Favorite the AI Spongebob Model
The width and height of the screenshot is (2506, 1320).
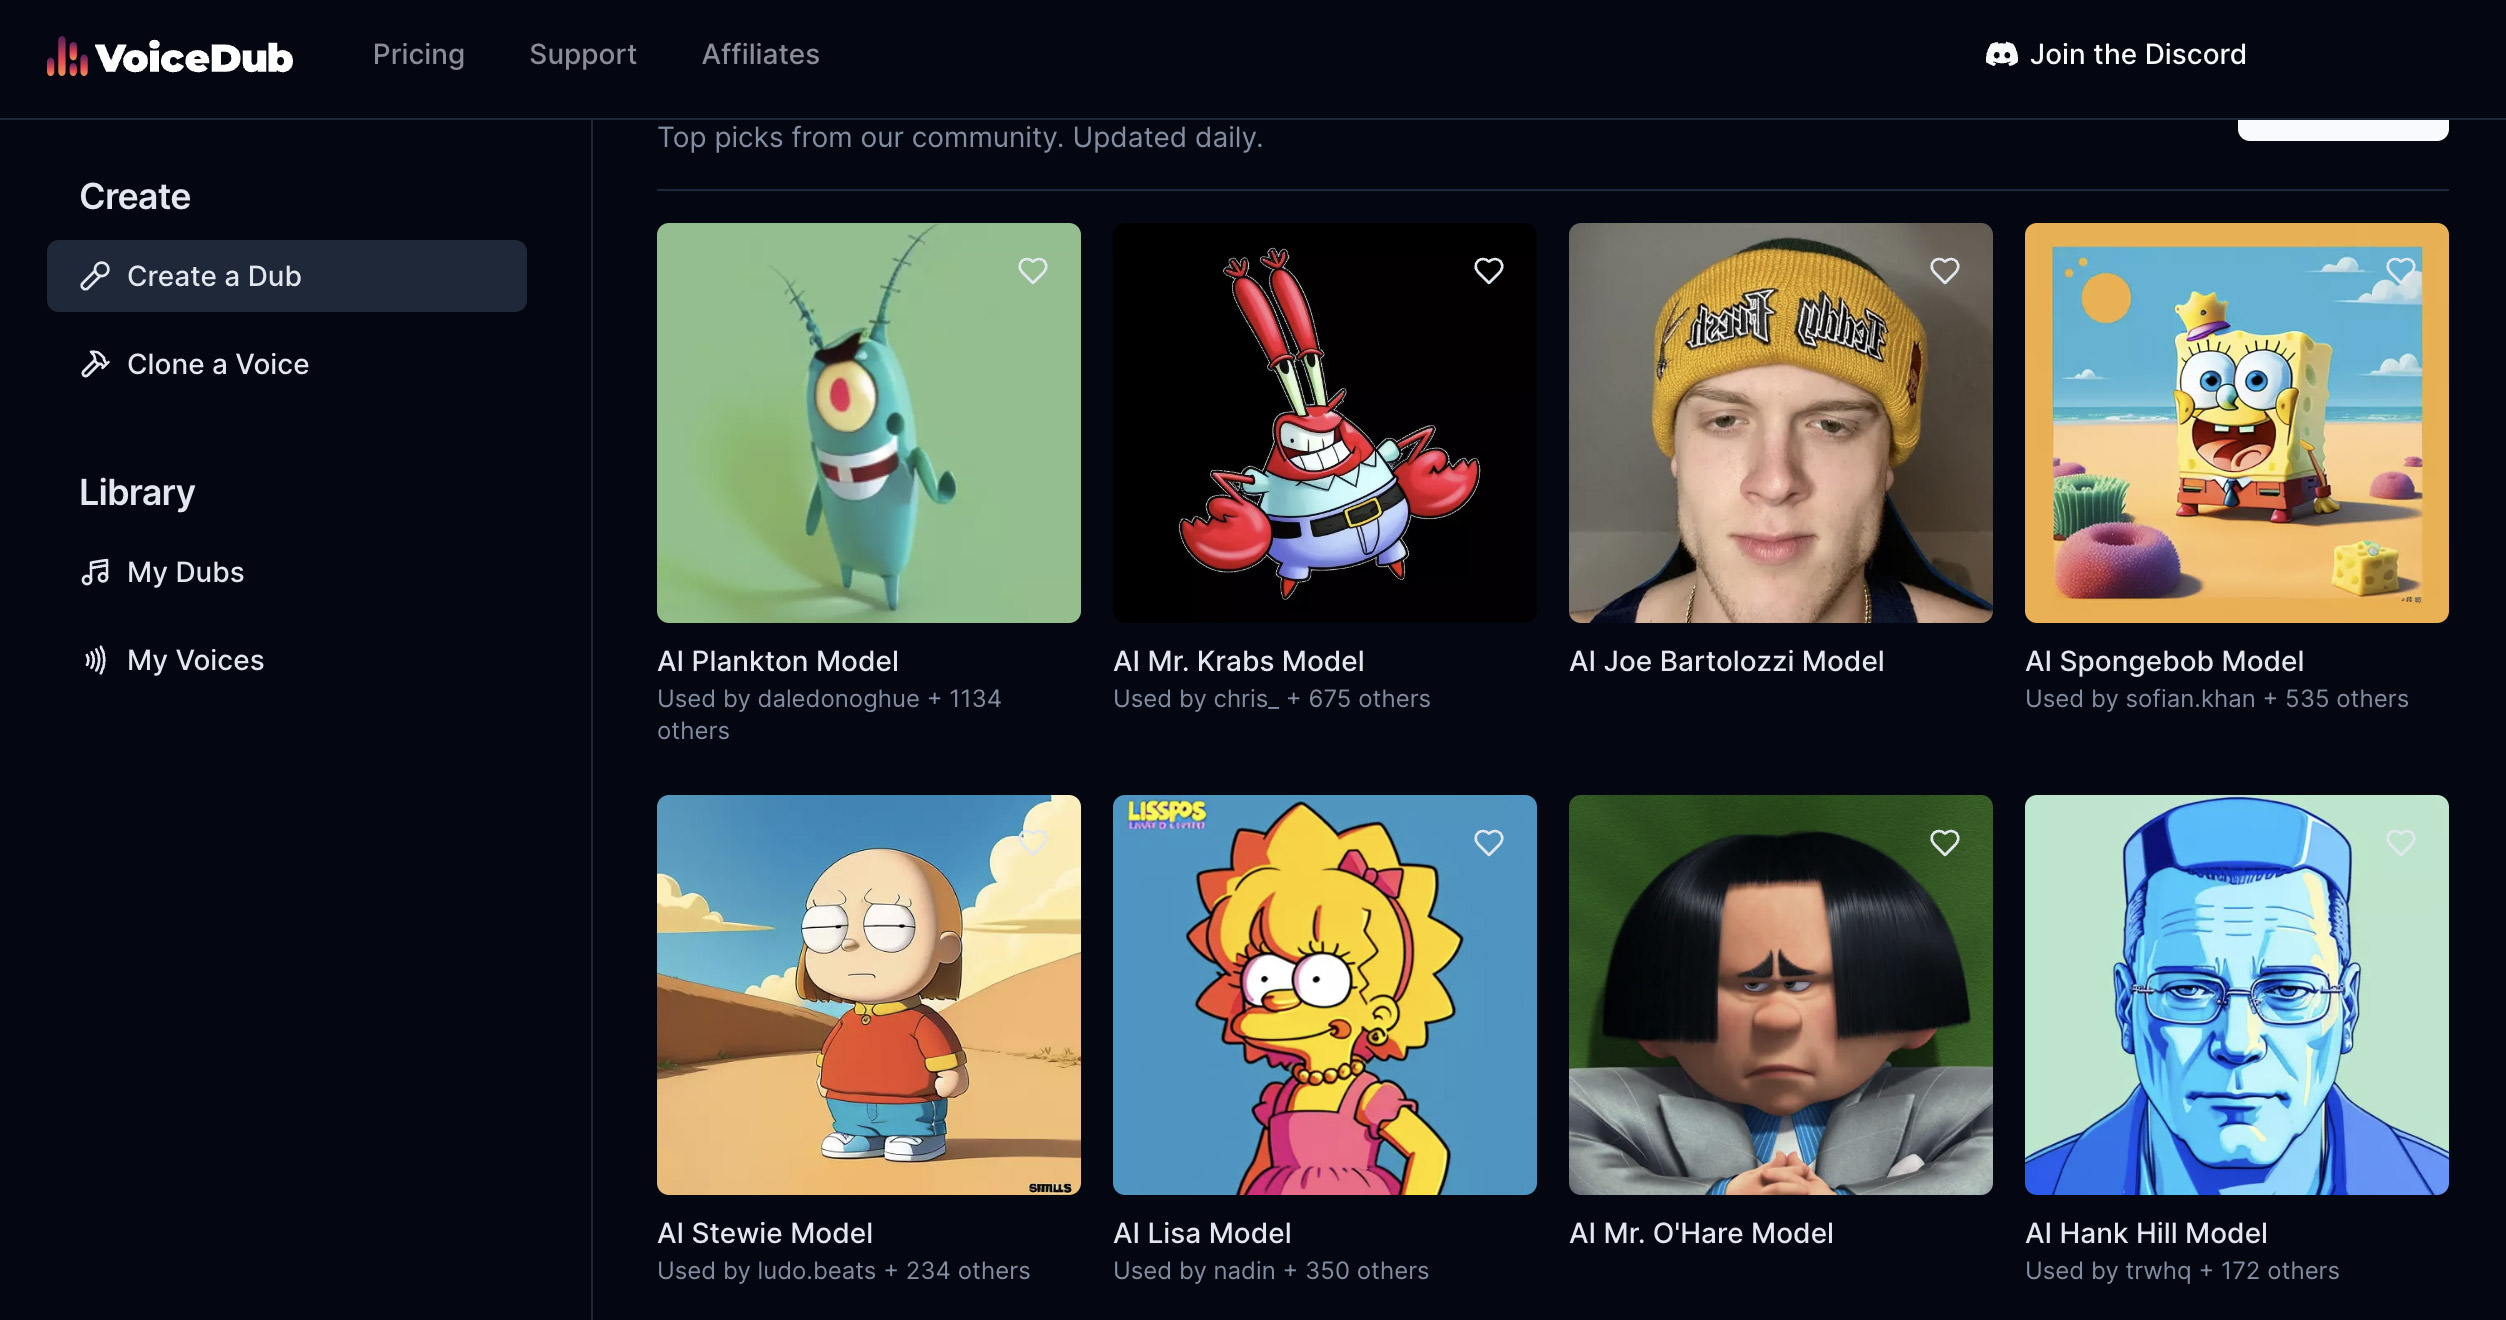tap(2401, 271)
